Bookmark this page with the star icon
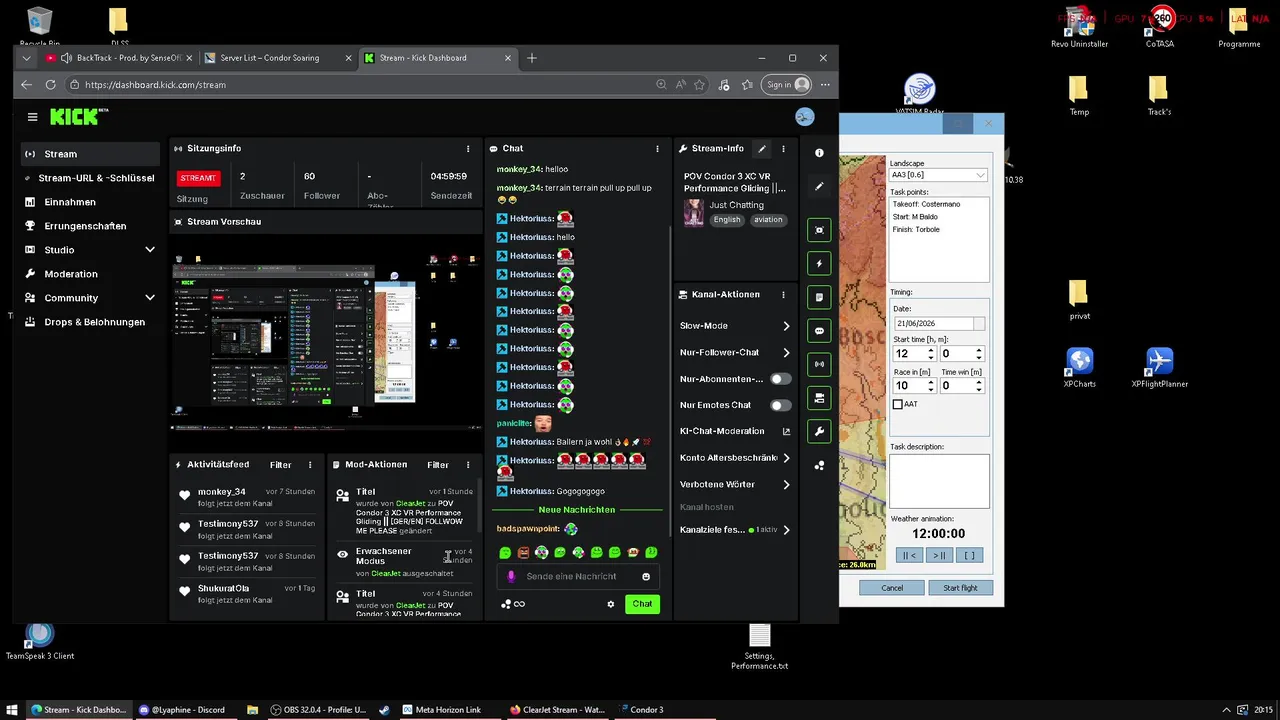This screenshot has height=720, width=1280. pos(699,85)
